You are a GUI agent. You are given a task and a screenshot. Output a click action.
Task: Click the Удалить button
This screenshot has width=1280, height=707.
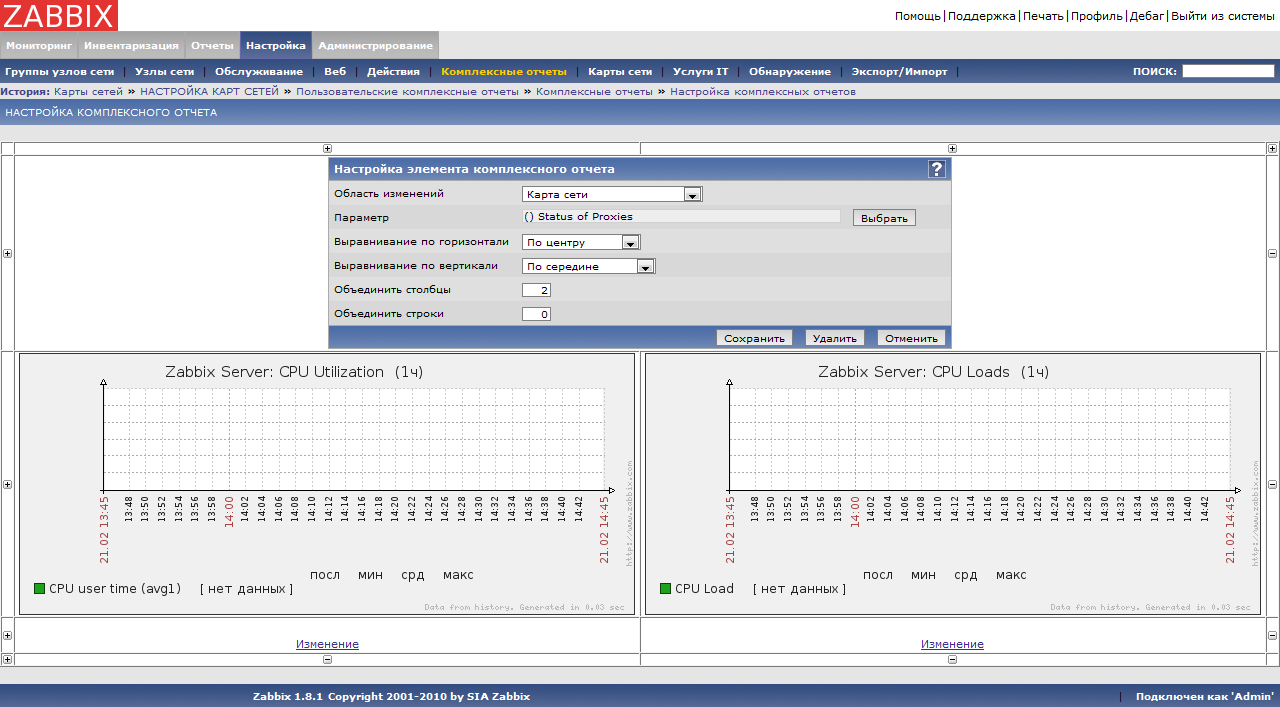835,338
